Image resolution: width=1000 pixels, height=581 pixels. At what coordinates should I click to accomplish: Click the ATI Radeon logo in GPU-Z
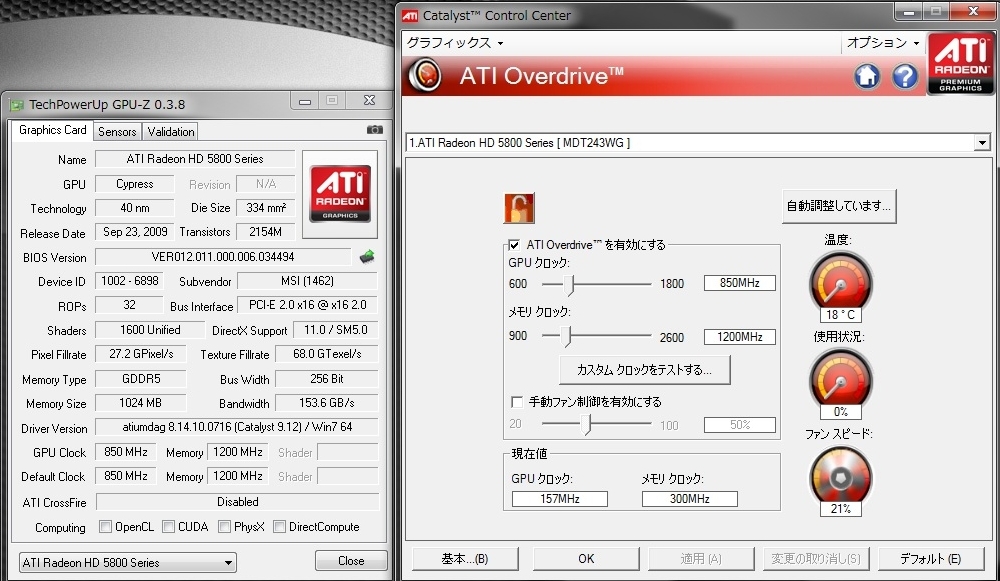pyautogui.click(x=340, y=194)
